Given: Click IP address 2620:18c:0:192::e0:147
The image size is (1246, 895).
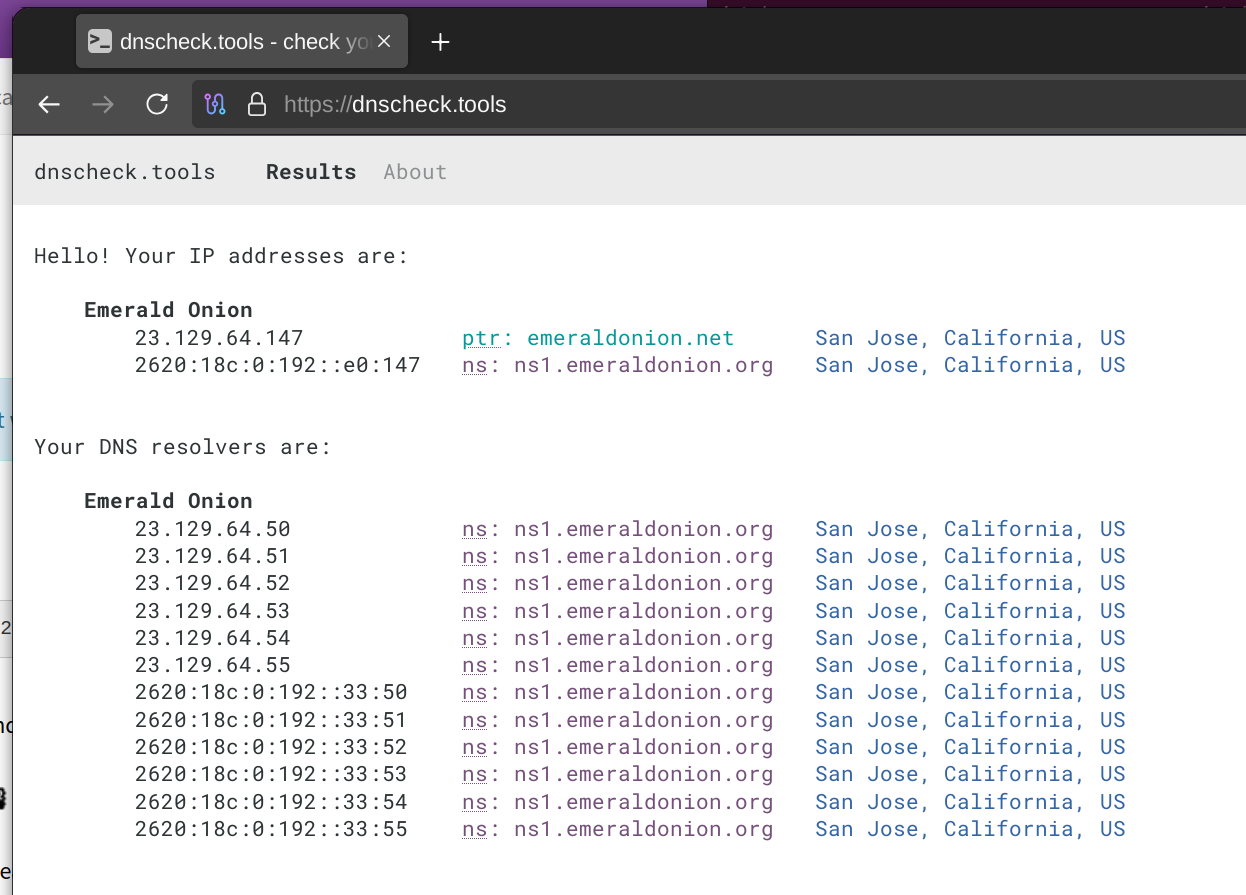Looking at the screenshot, I should pos(278,365).
